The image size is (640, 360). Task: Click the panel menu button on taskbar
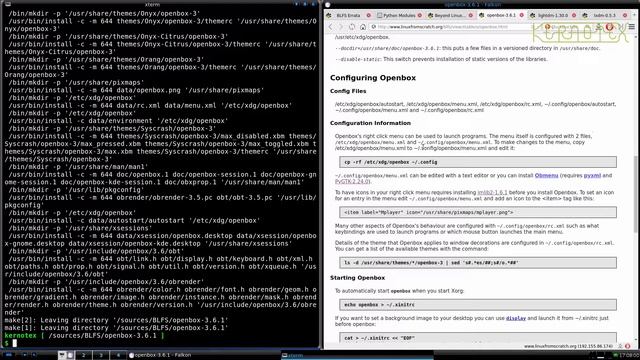pos(8,355)
